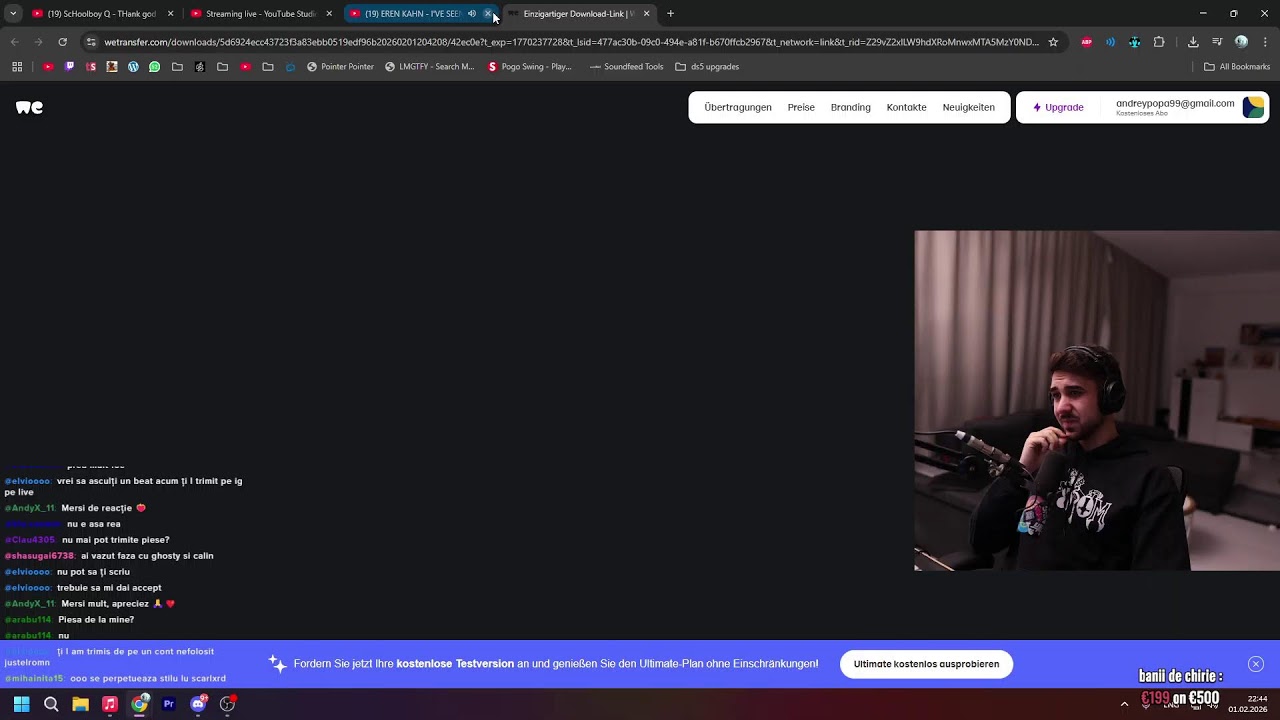Open the apps grid bookmark shortcut
The width and height of the screenshot is (1280, 720).
click(17, 67)
